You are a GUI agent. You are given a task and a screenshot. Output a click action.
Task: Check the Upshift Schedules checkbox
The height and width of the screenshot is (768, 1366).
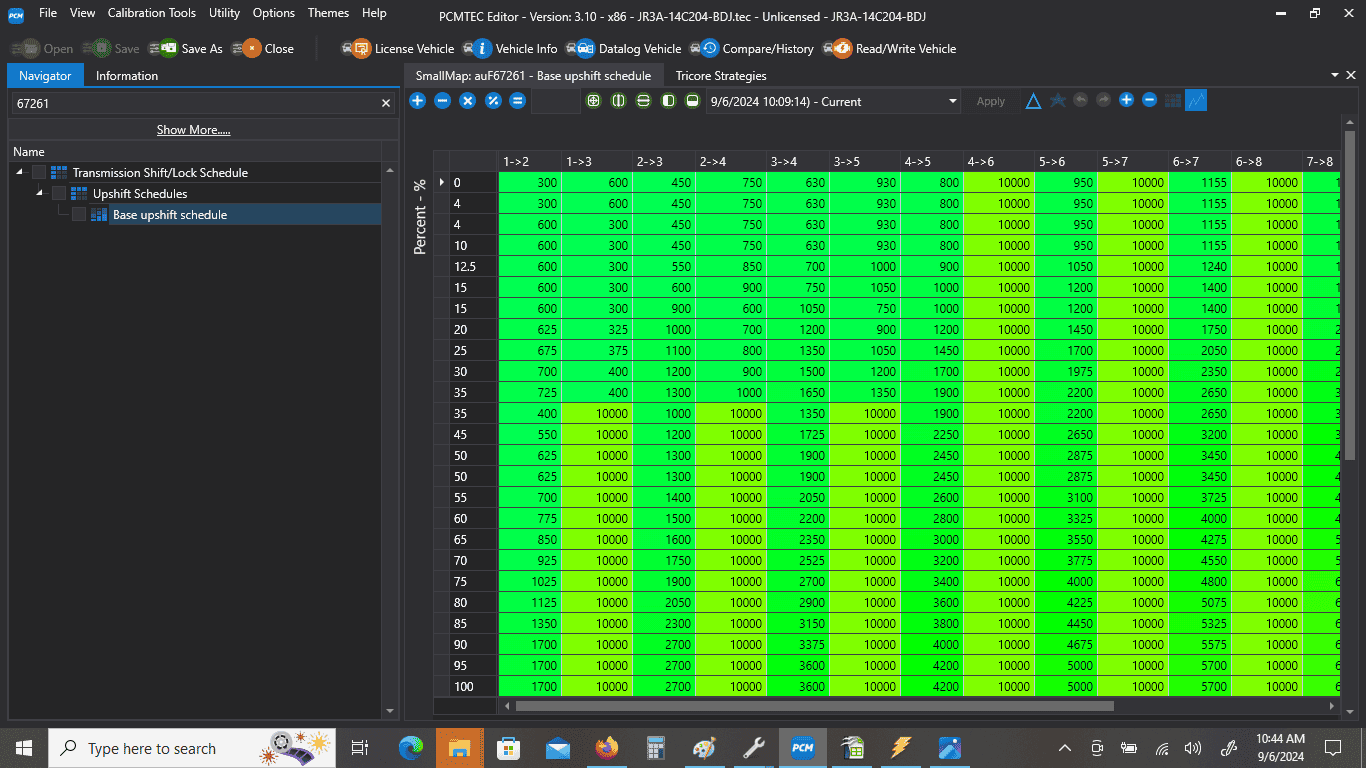[x=59, y=194]
